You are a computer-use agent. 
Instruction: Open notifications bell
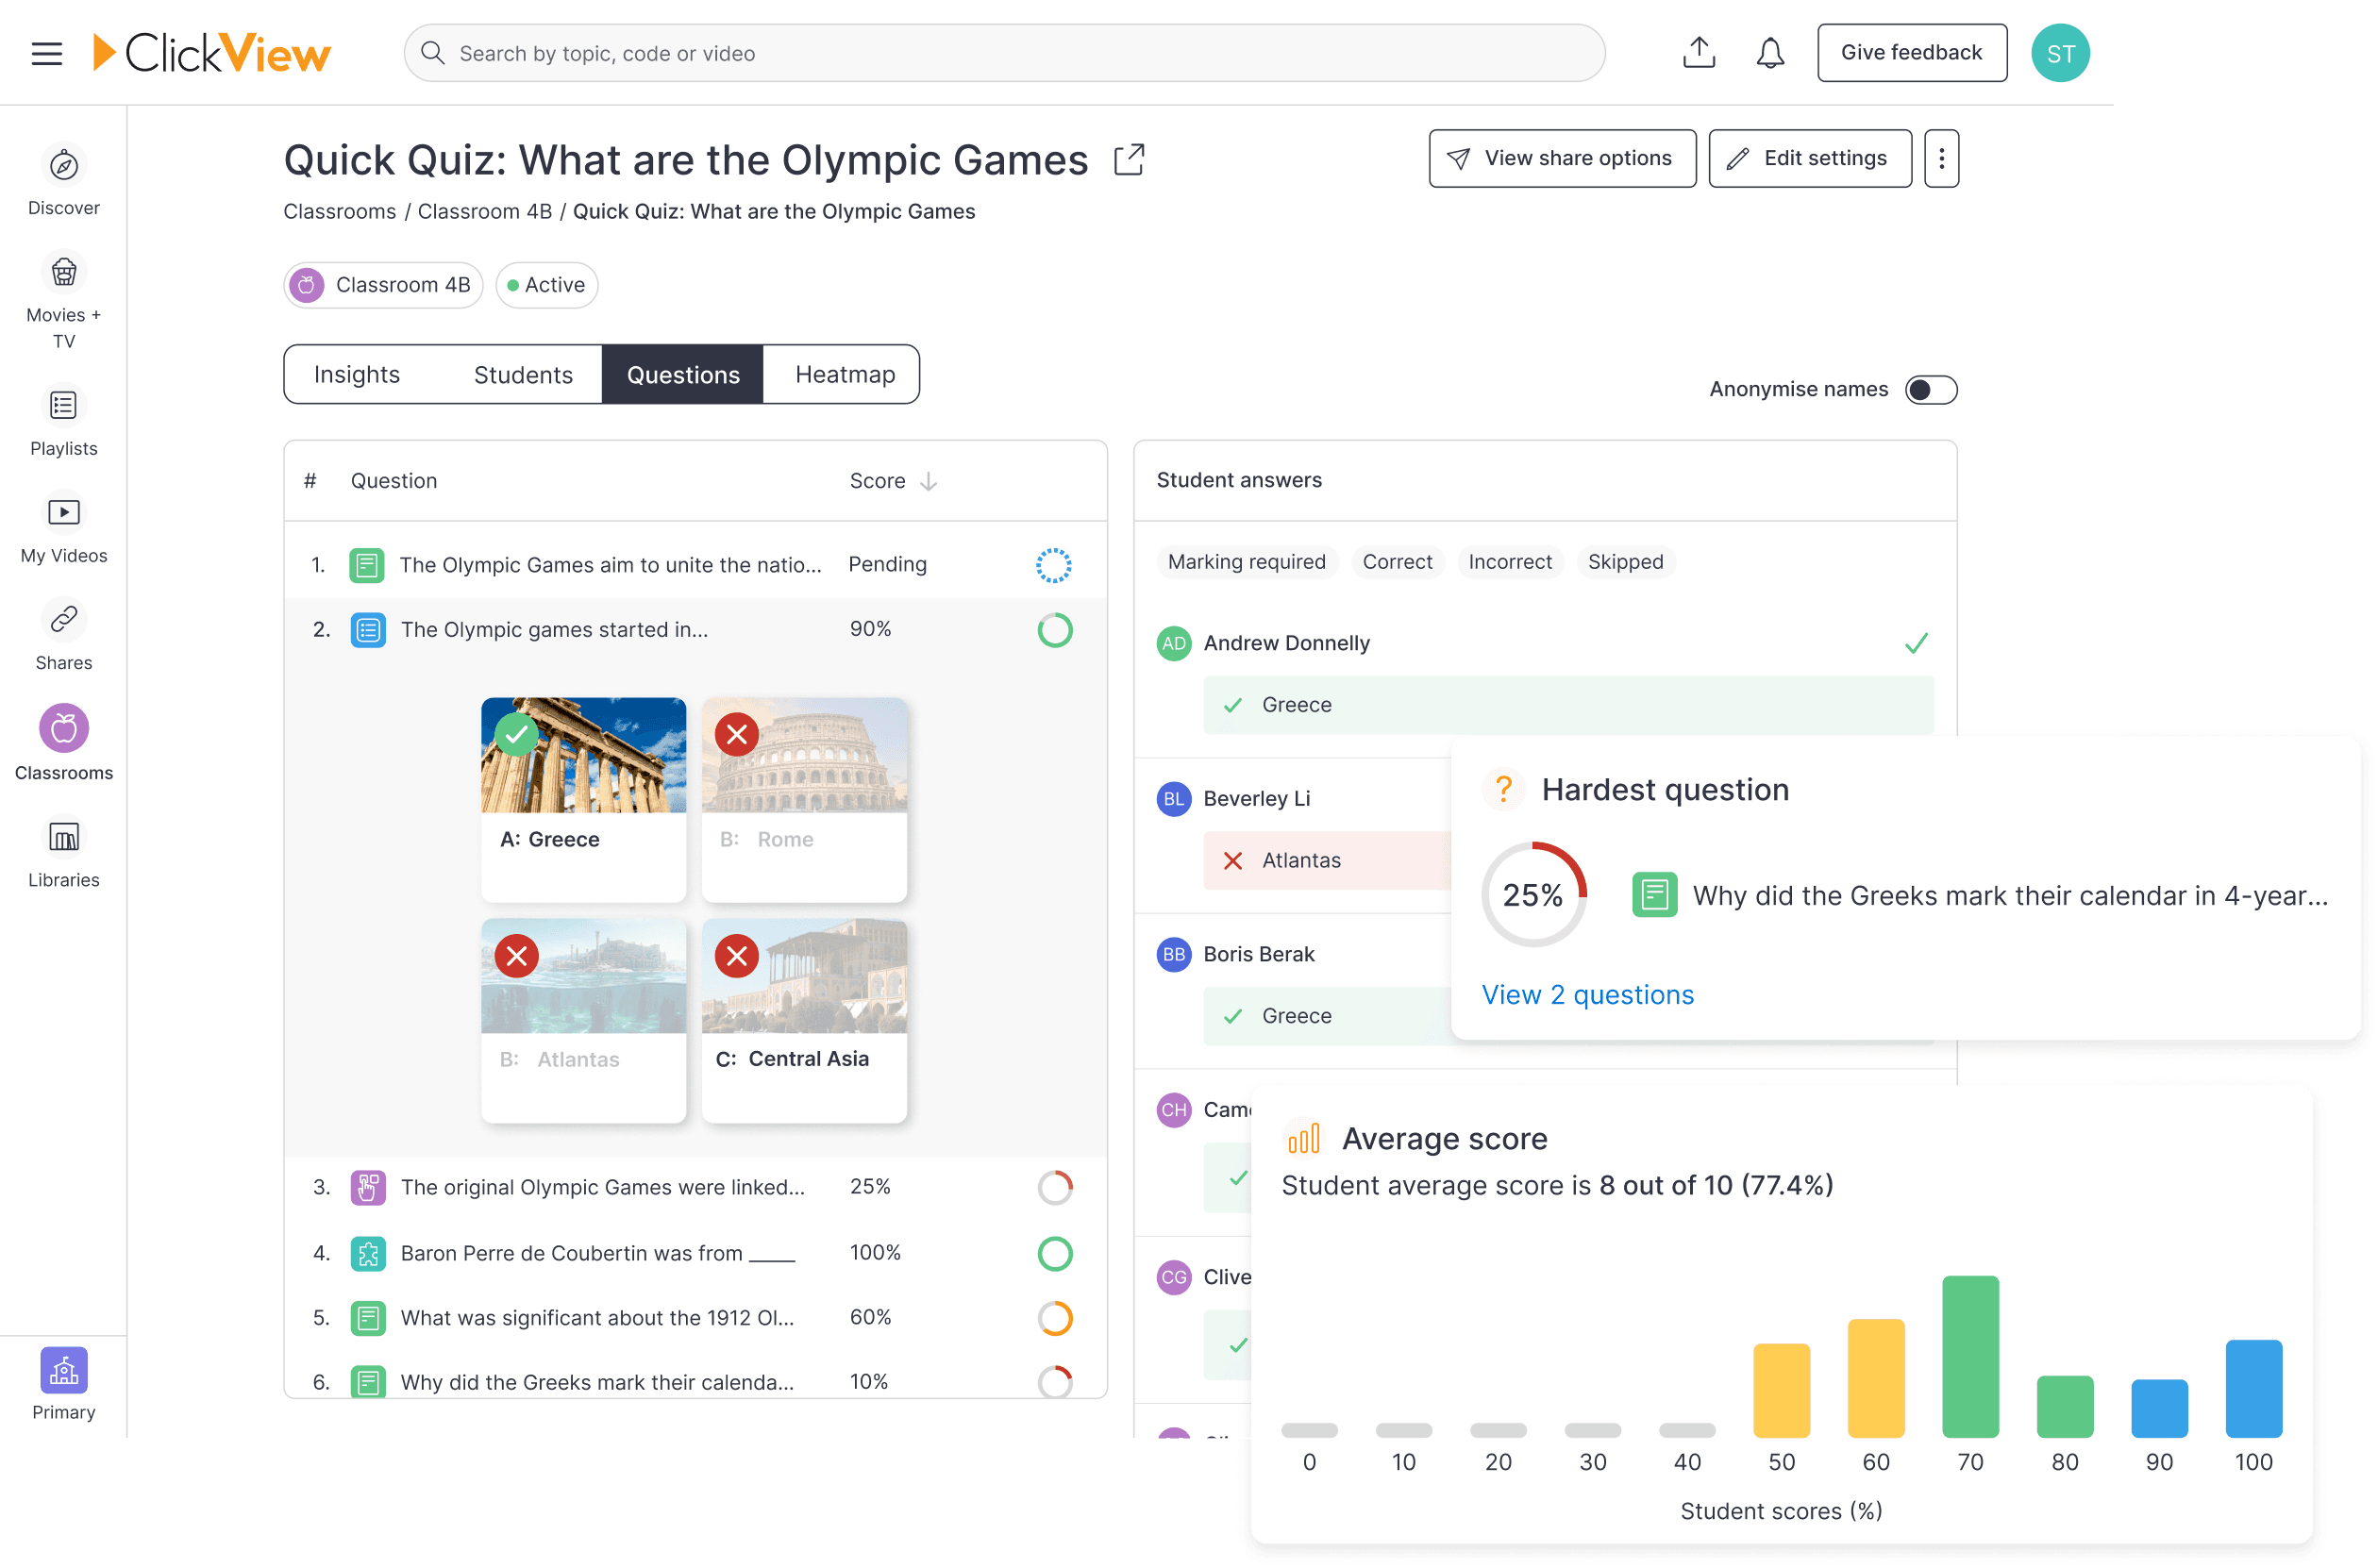pyautogui.click(x=1770, y=52)
